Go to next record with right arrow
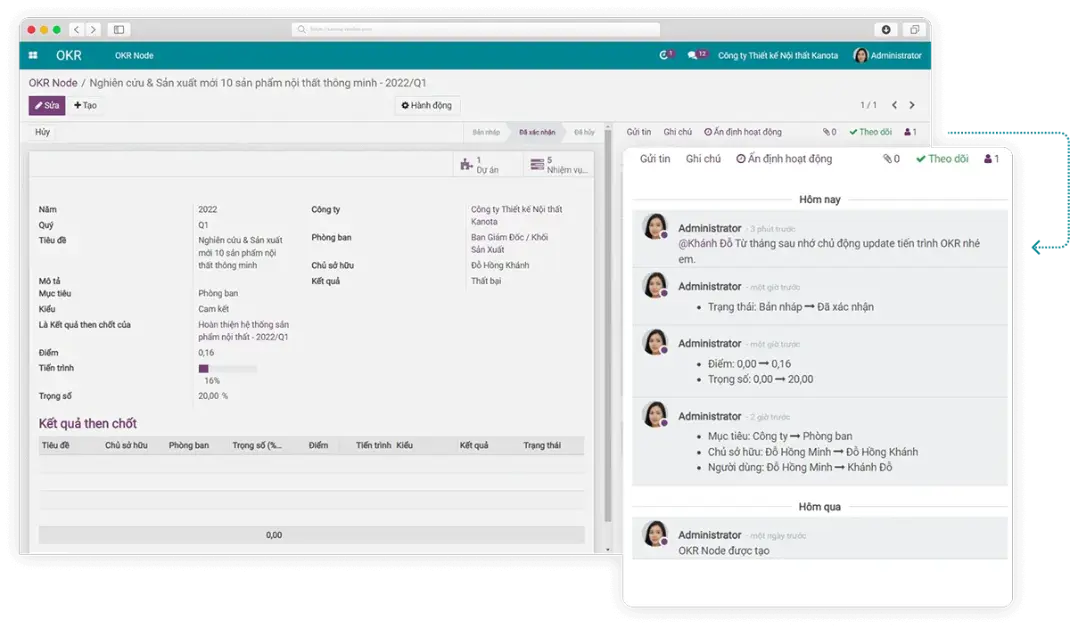 pyautogui.click(x=912, y=105)
